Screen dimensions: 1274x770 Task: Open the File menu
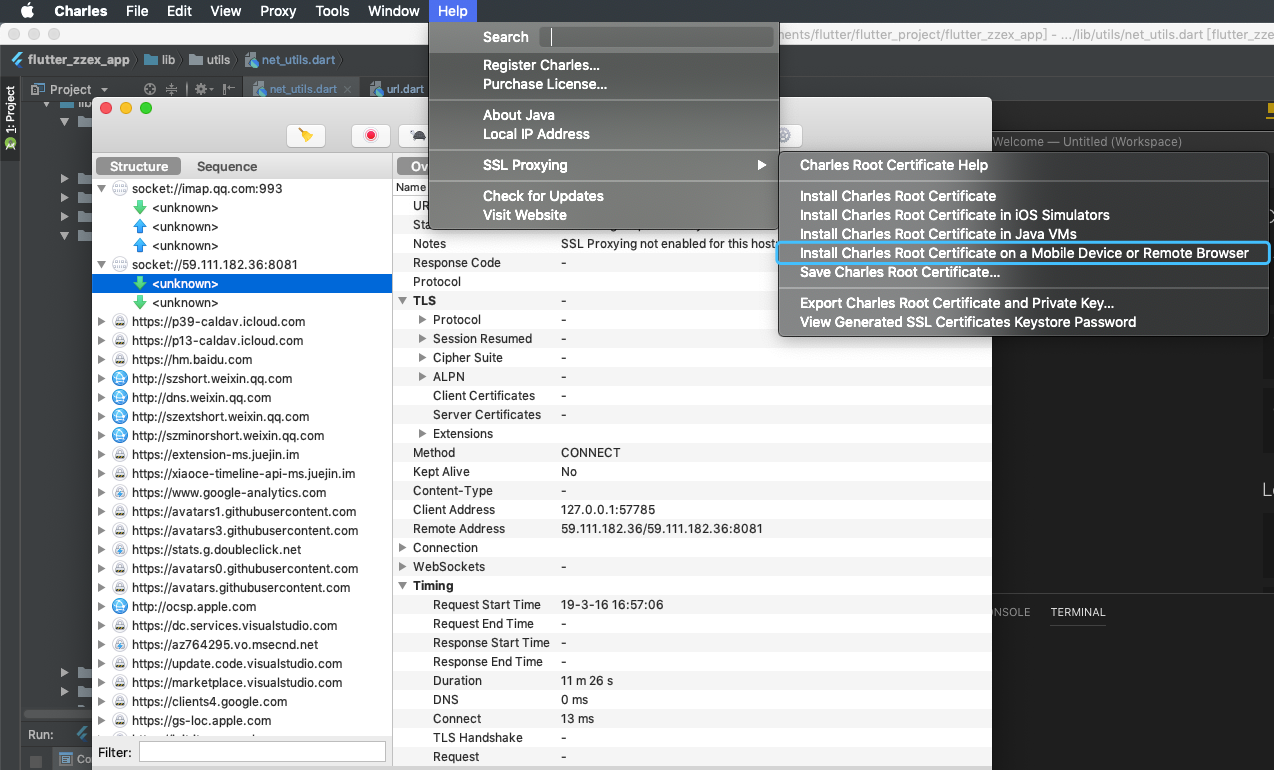137,11
